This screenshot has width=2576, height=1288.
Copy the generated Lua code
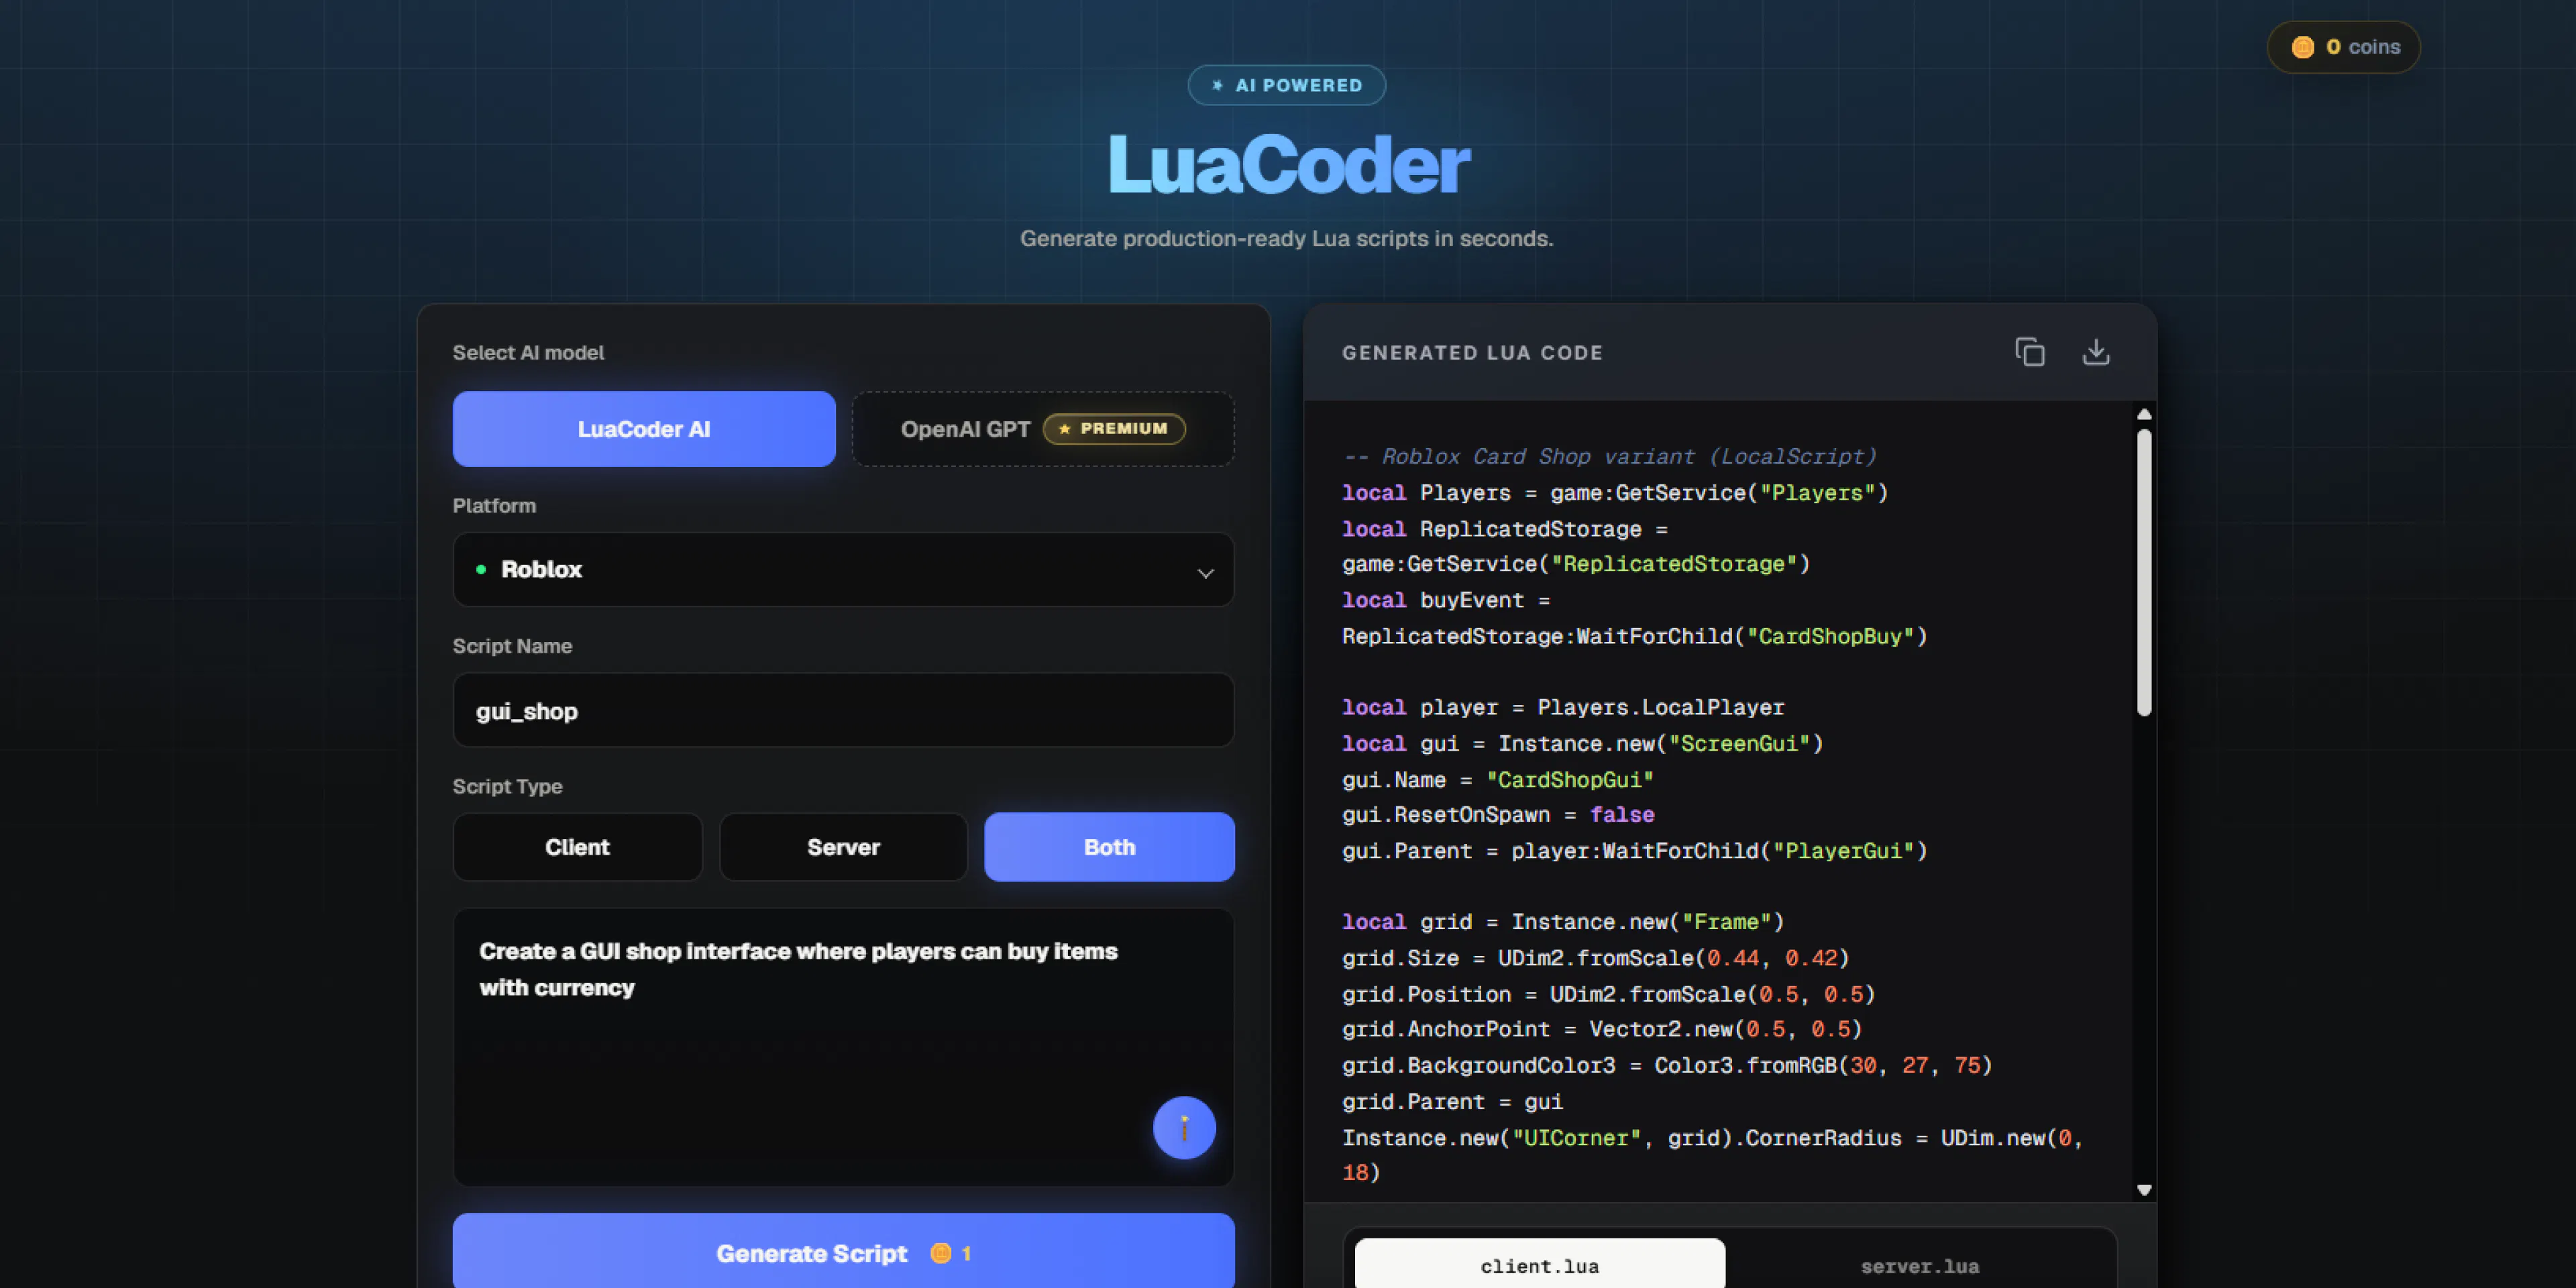(x=2029, y=352)
